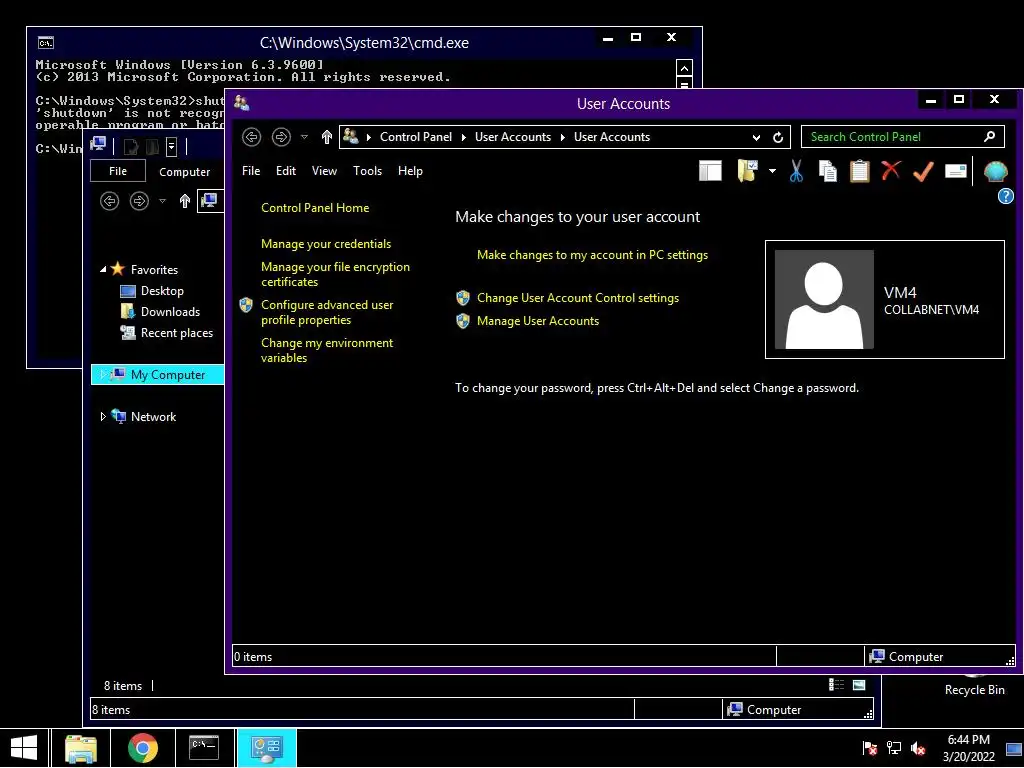Click the Copy icon in the toolbar
This screenshot has width=1024, height=768.
pos(827,171)
